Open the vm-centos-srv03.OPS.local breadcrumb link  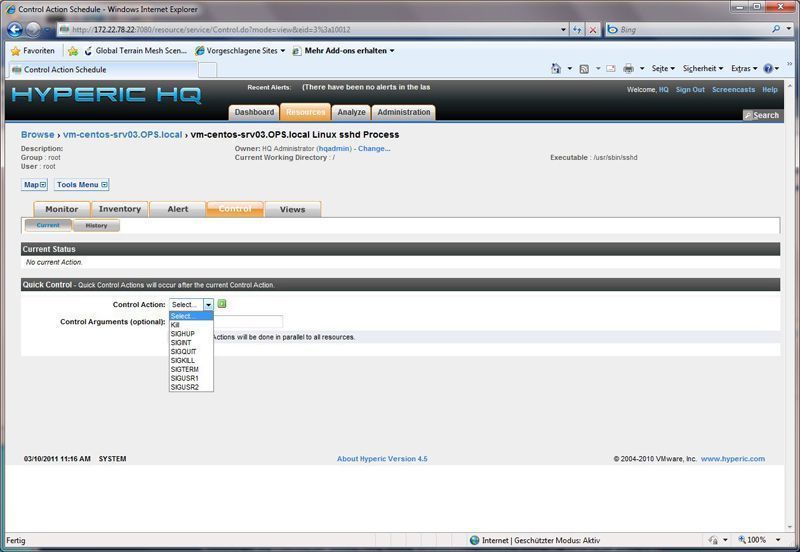122,135
